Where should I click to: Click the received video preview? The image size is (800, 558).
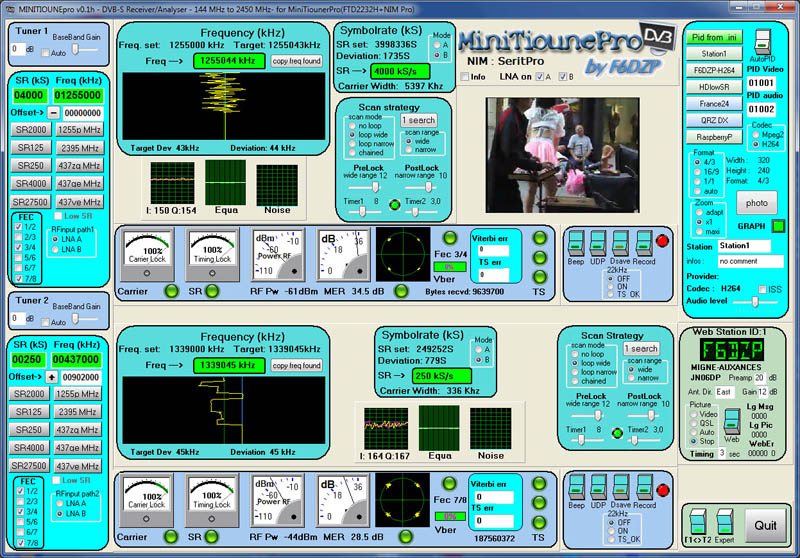coord(562,155)
